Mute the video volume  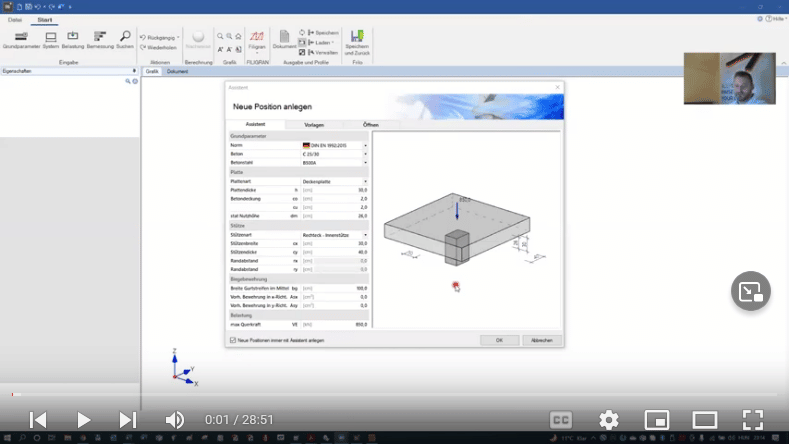(x=175, y=419)
